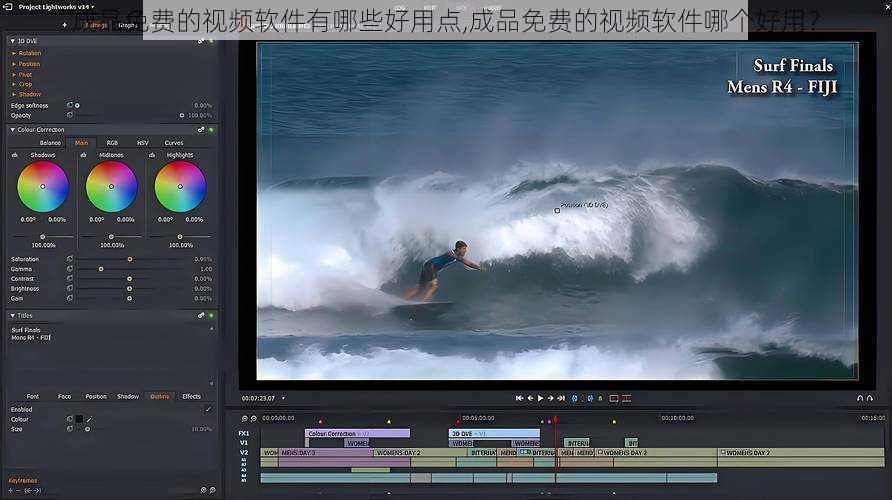
Task: Adjust the Gamma slider handle
Action: (101, 269)
